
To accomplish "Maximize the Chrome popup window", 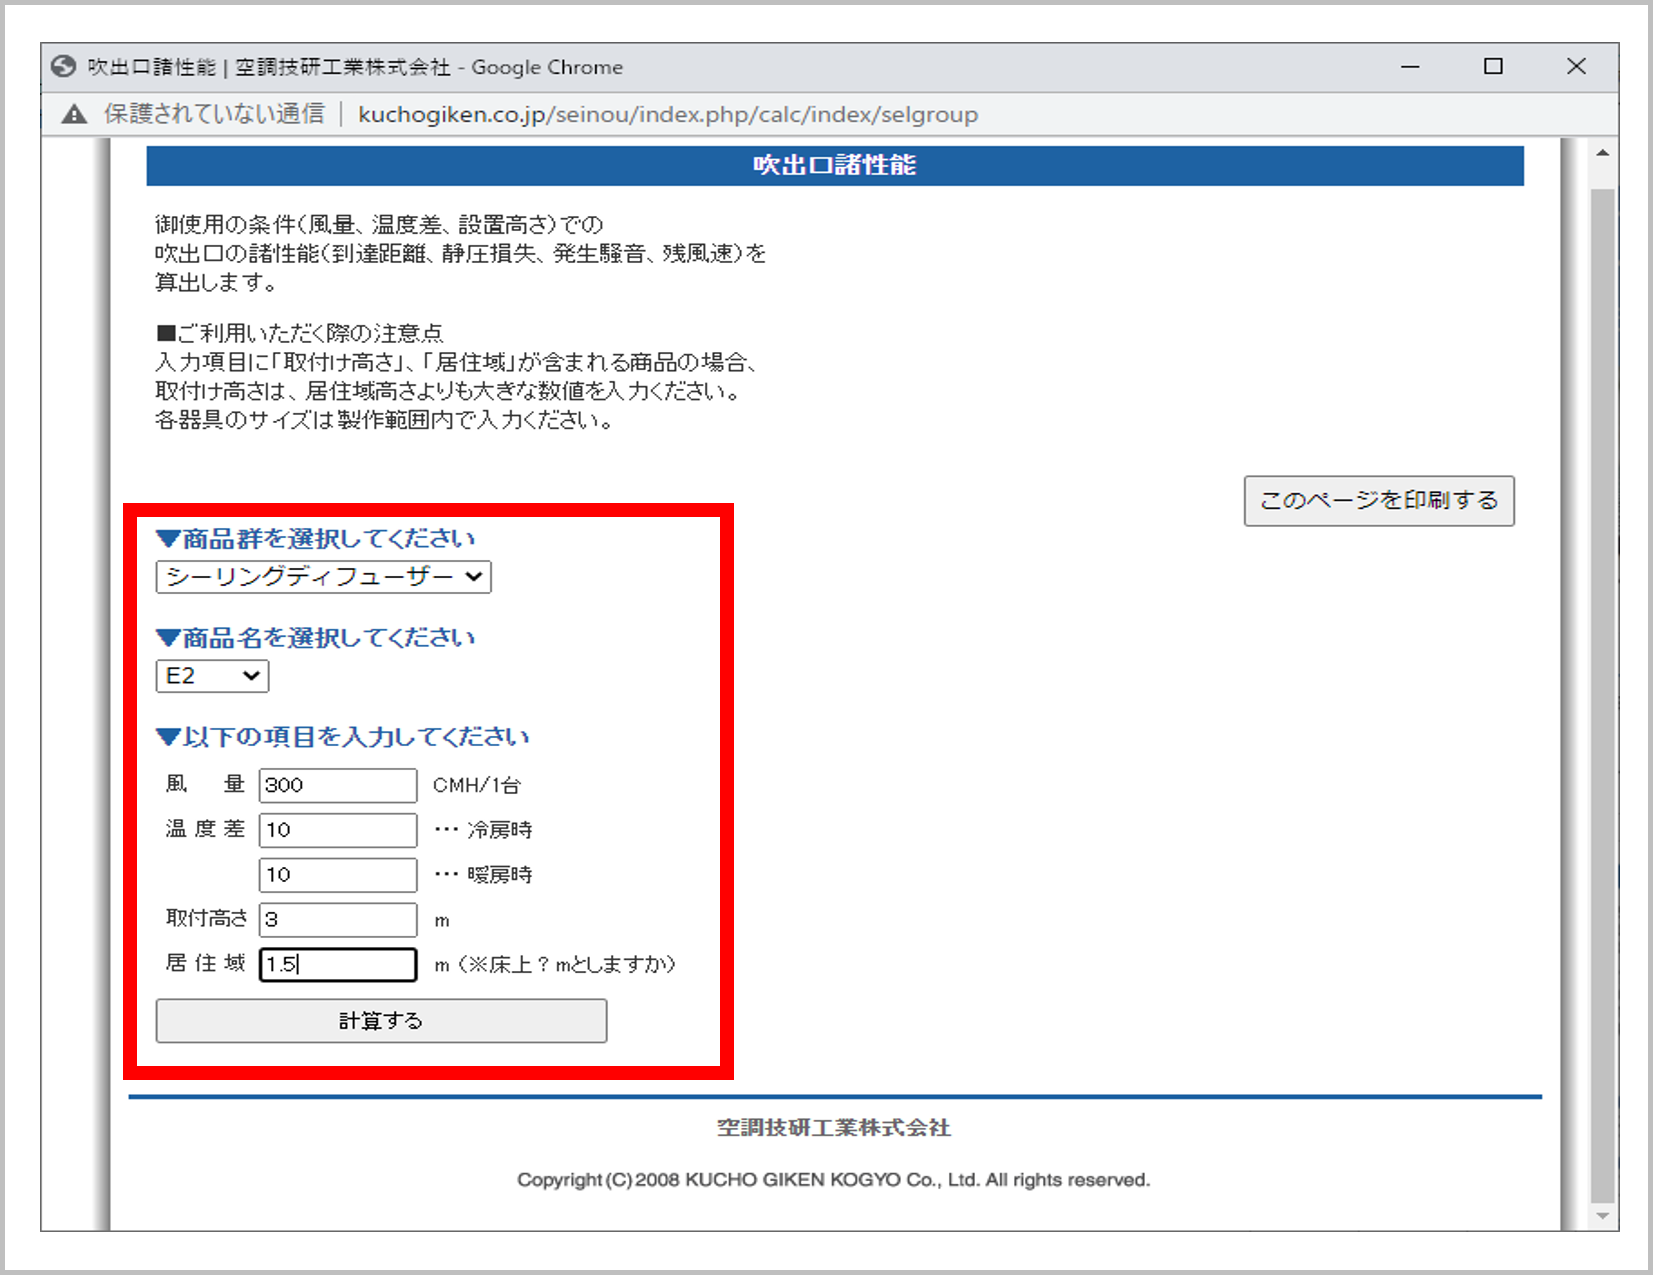I will tap(1493, 67).
